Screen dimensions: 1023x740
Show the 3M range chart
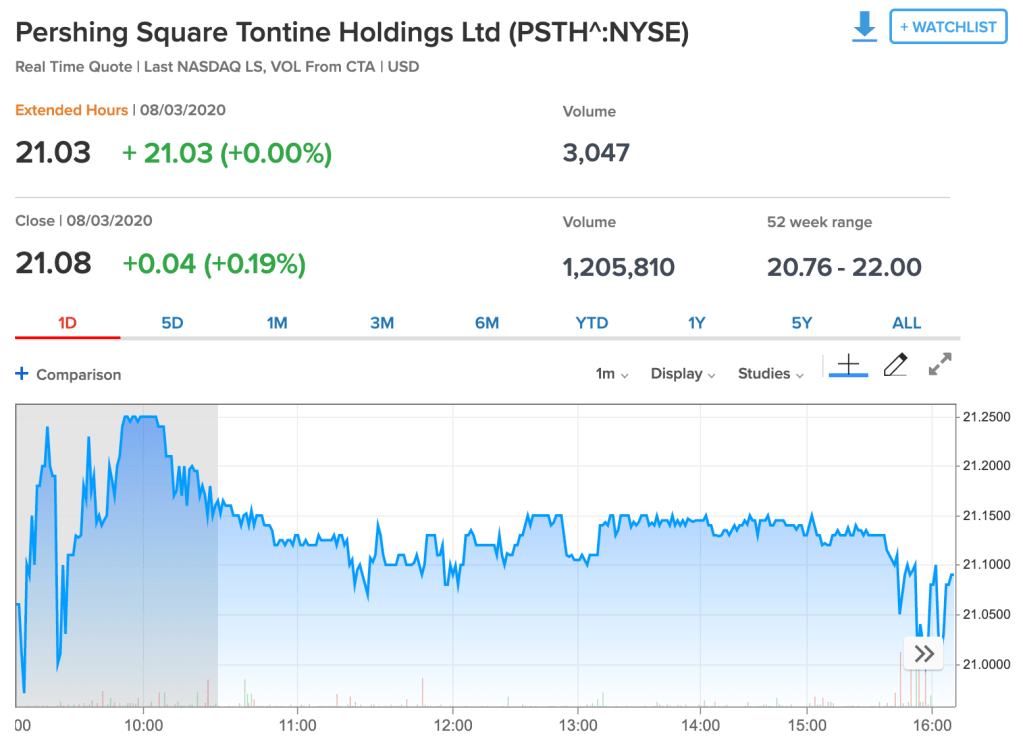coord(382,323)
